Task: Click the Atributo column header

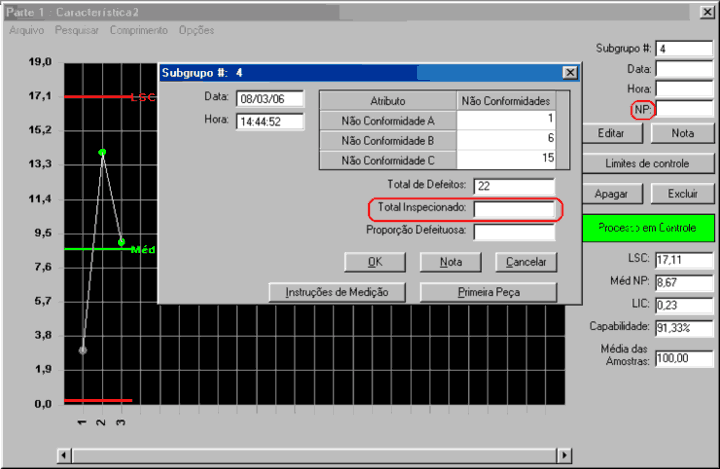Action: (x=388, y=101)
